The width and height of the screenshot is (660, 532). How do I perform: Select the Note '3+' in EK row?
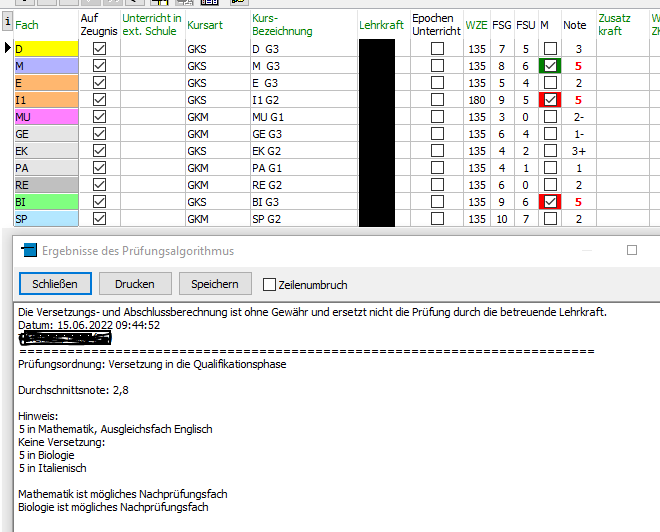click(578, 151)
